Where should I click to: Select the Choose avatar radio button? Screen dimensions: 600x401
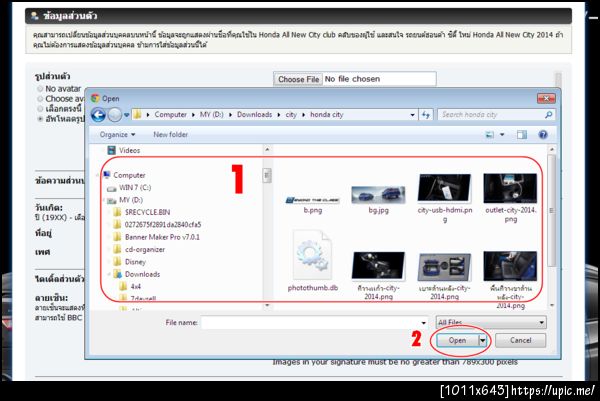[40, 99]
